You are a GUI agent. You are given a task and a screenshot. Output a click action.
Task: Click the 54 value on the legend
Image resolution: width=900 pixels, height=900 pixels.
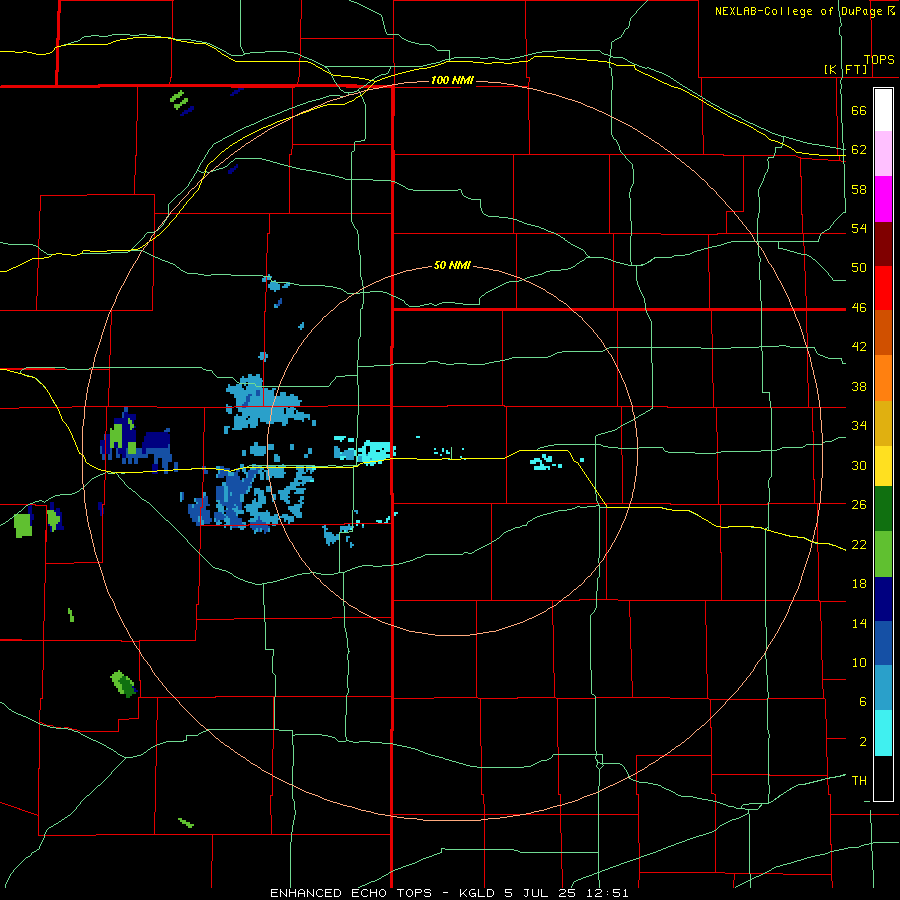tap(859, 228)
